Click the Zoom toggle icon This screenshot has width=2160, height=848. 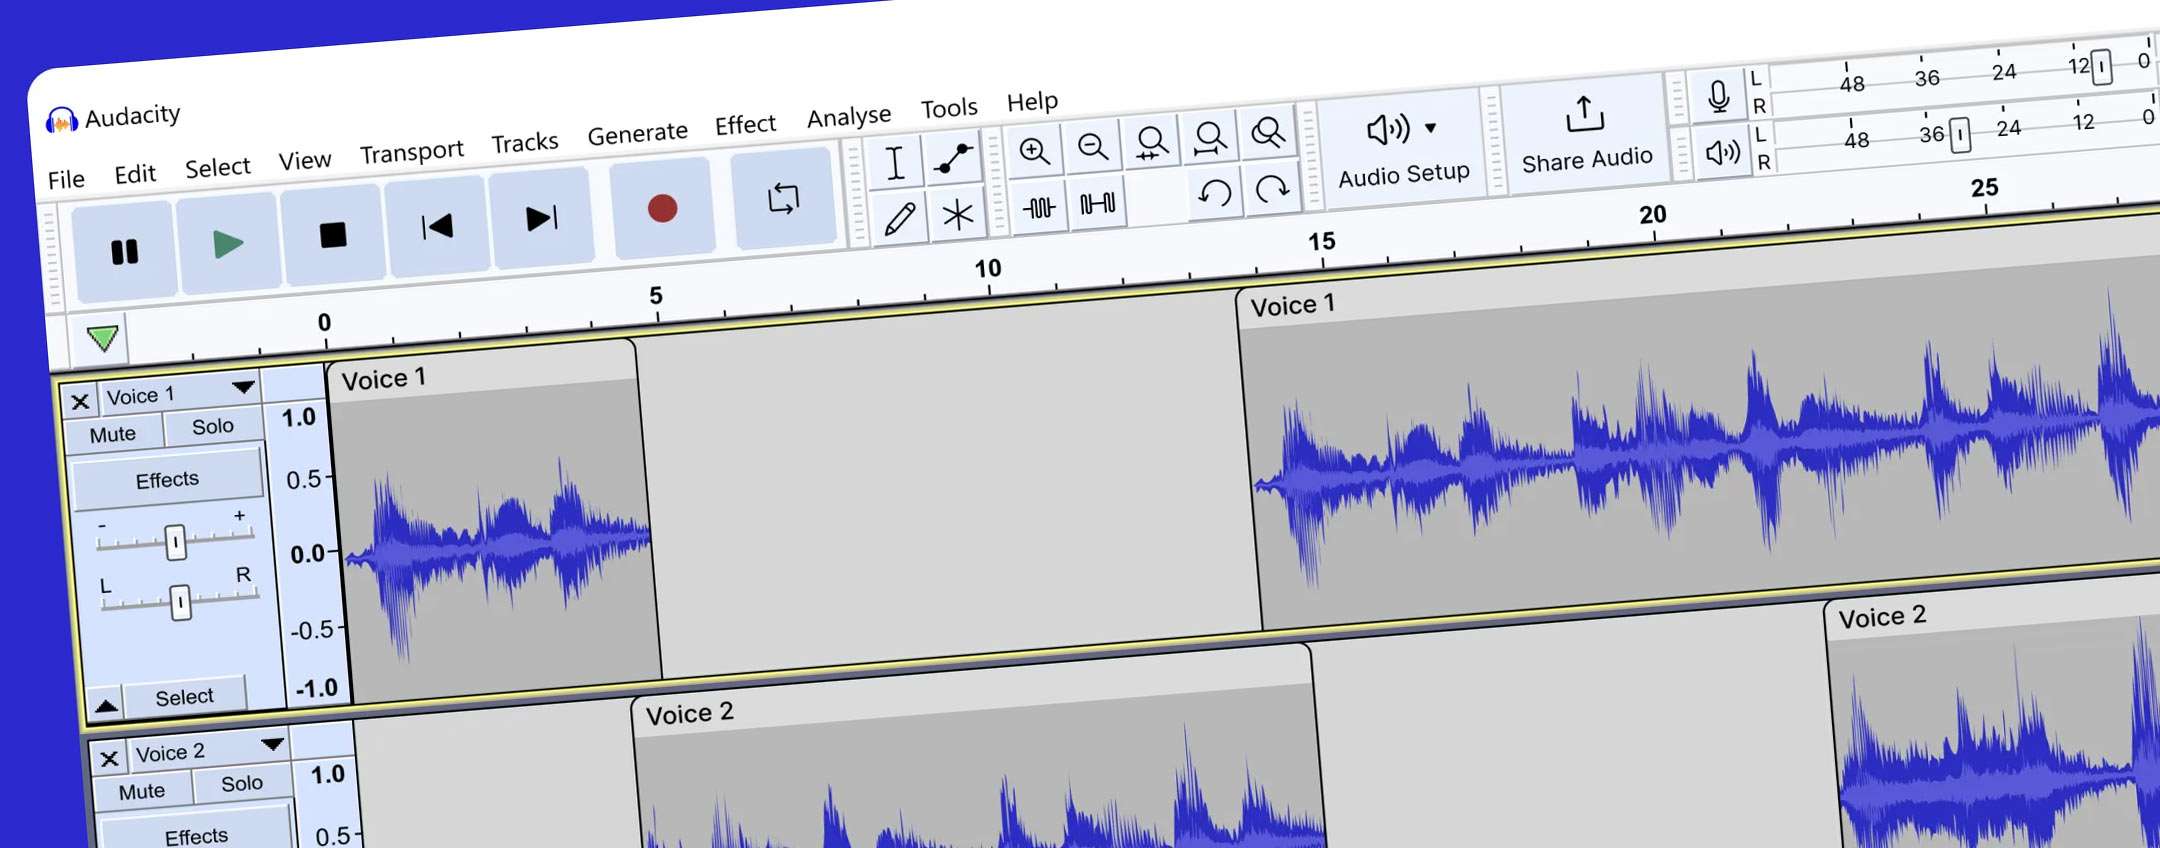pyautogui.click(x=1267, y=132)
